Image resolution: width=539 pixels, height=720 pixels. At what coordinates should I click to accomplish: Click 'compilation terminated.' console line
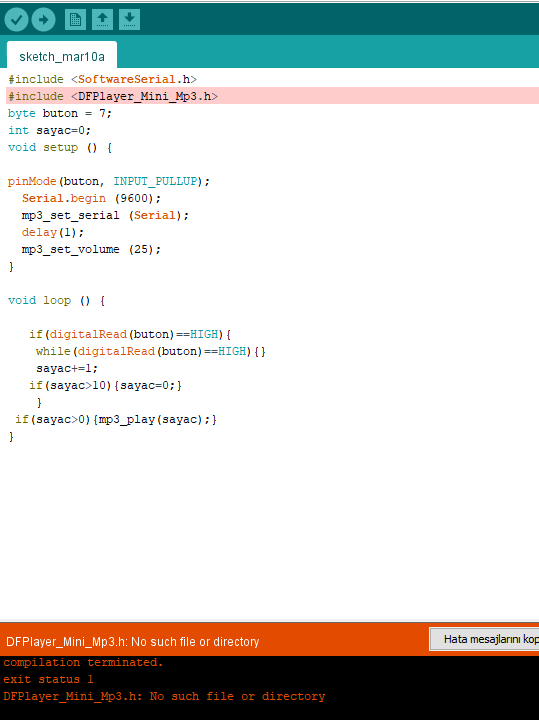tap(83, 662)
